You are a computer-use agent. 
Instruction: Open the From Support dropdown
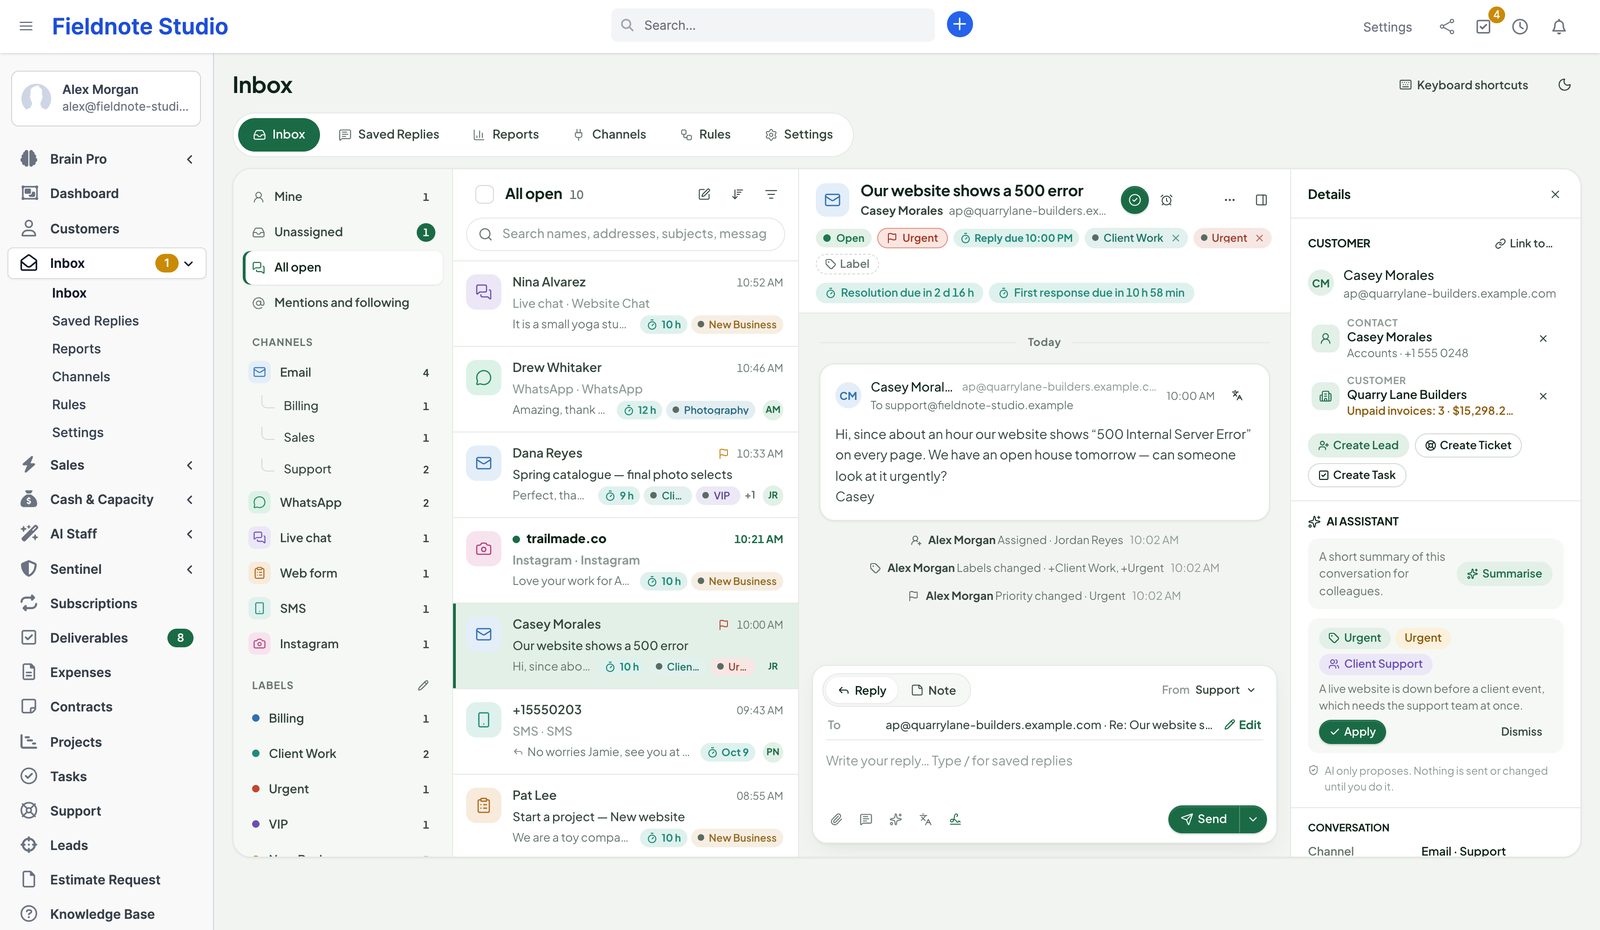[1209, 690]
